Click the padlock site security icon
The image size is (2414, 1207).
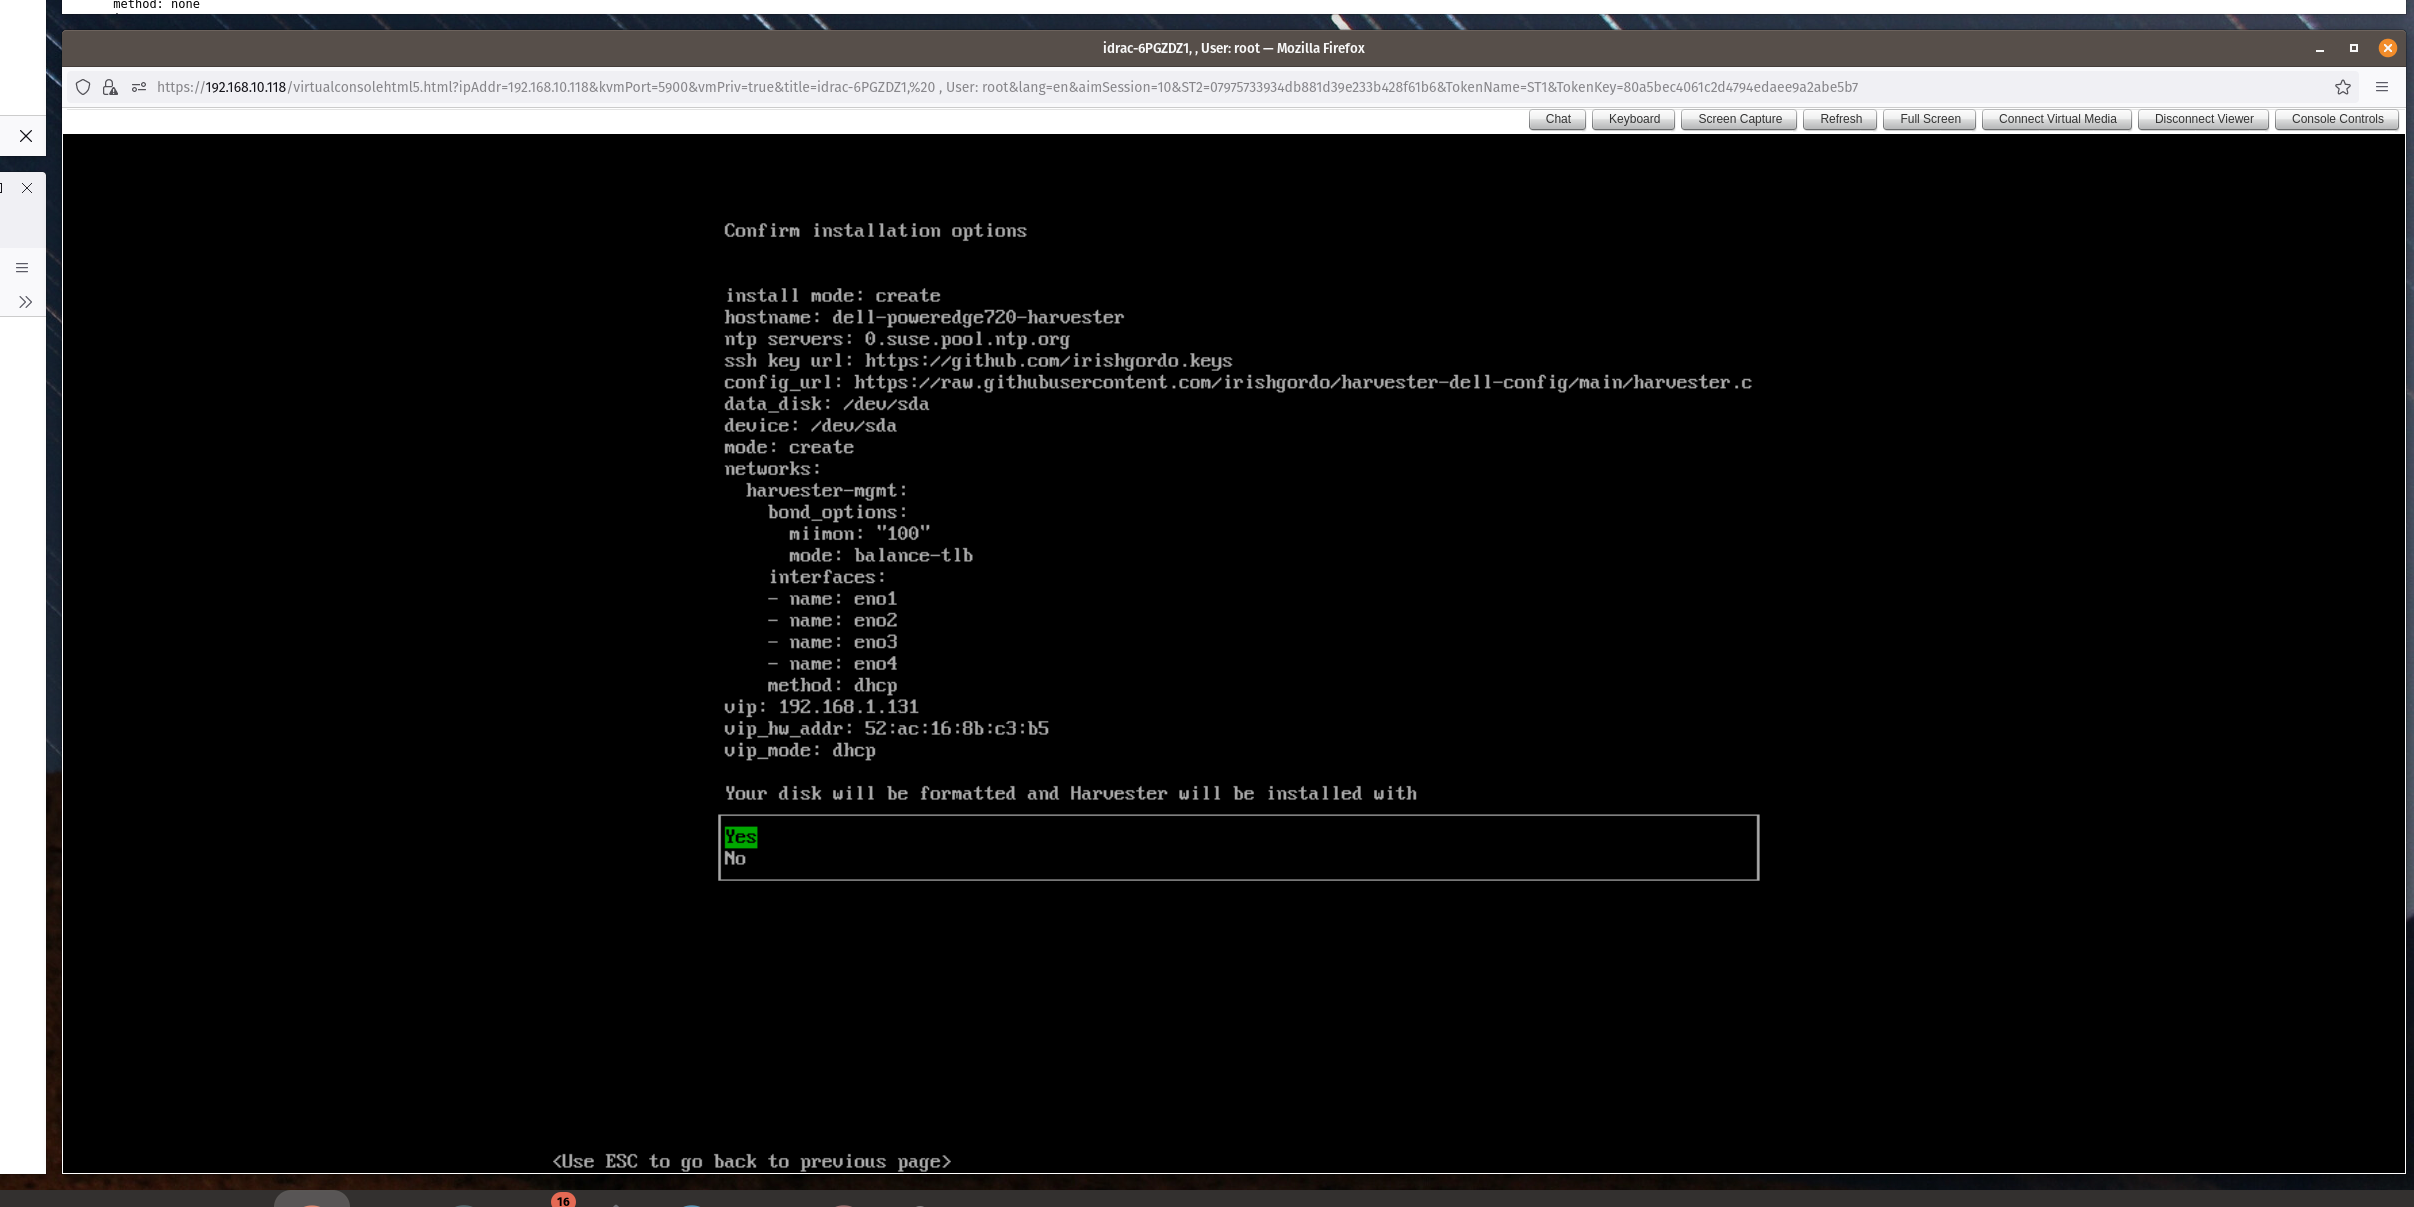coord(110,87)
